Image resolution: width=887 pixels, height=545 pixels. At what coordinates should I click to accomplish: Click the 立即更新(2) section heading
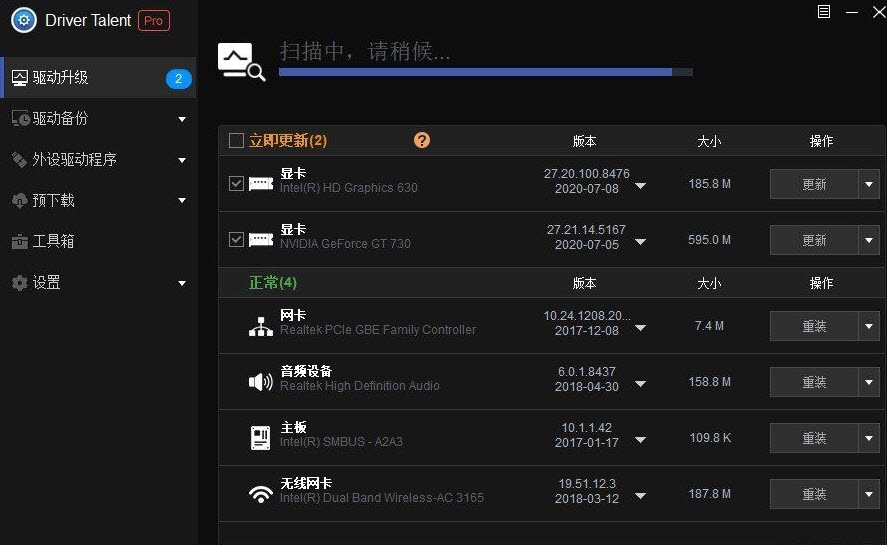[288, 140]
